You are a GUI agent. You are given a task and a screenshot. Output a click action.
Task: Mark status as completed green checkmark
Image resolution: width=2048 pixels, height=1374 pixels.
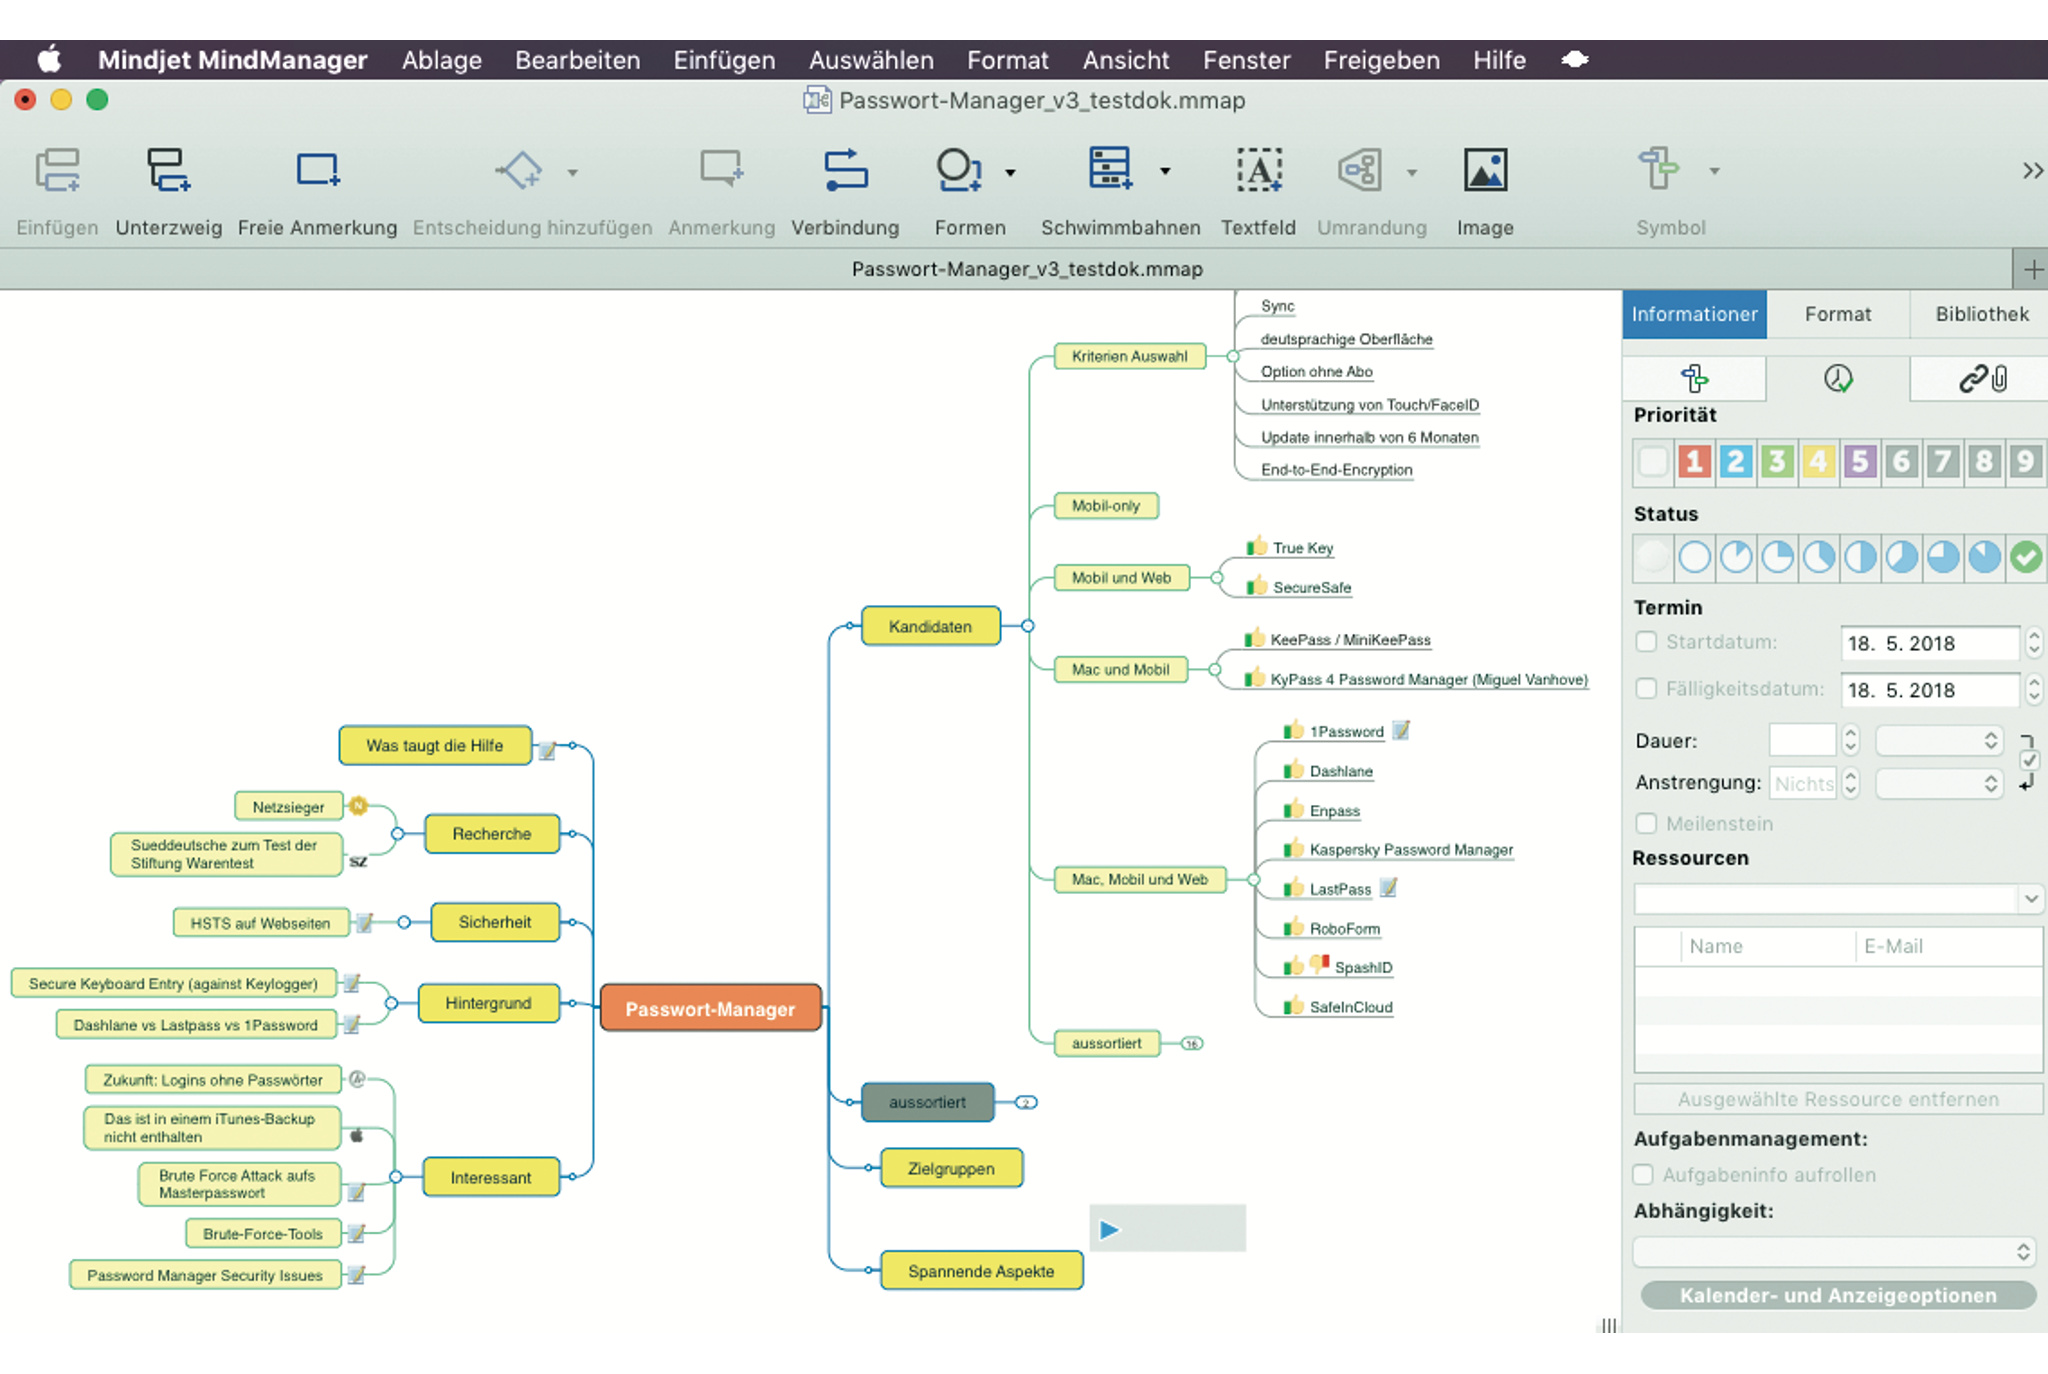pyautogui.click(x=2026, y=557)
